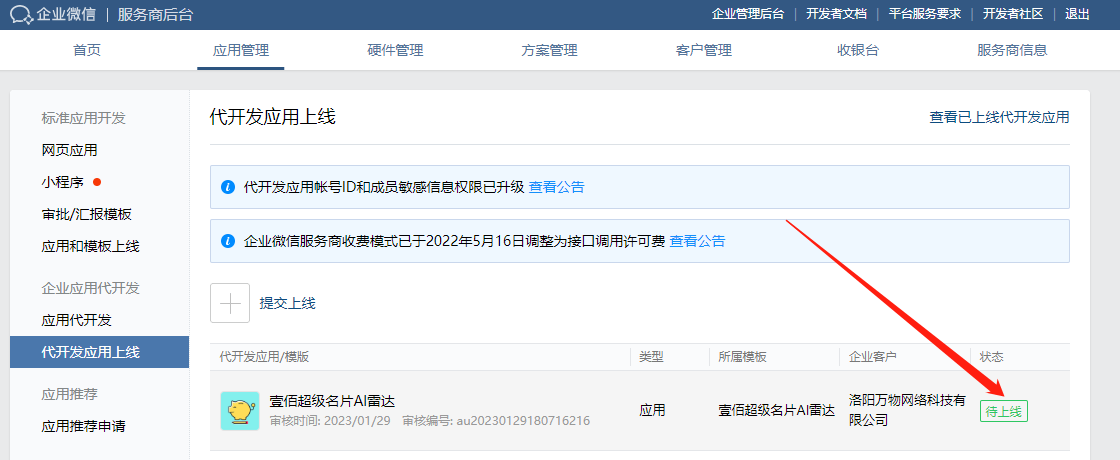Click the 代开发应用上线 page heading
This screenshot has width=1120, height=460.
point(273,117)
